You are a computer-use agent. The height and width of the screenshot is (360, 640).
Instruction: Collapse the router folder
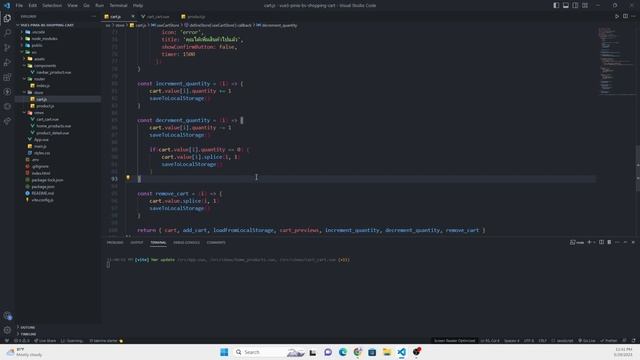(x=39, y=79)
